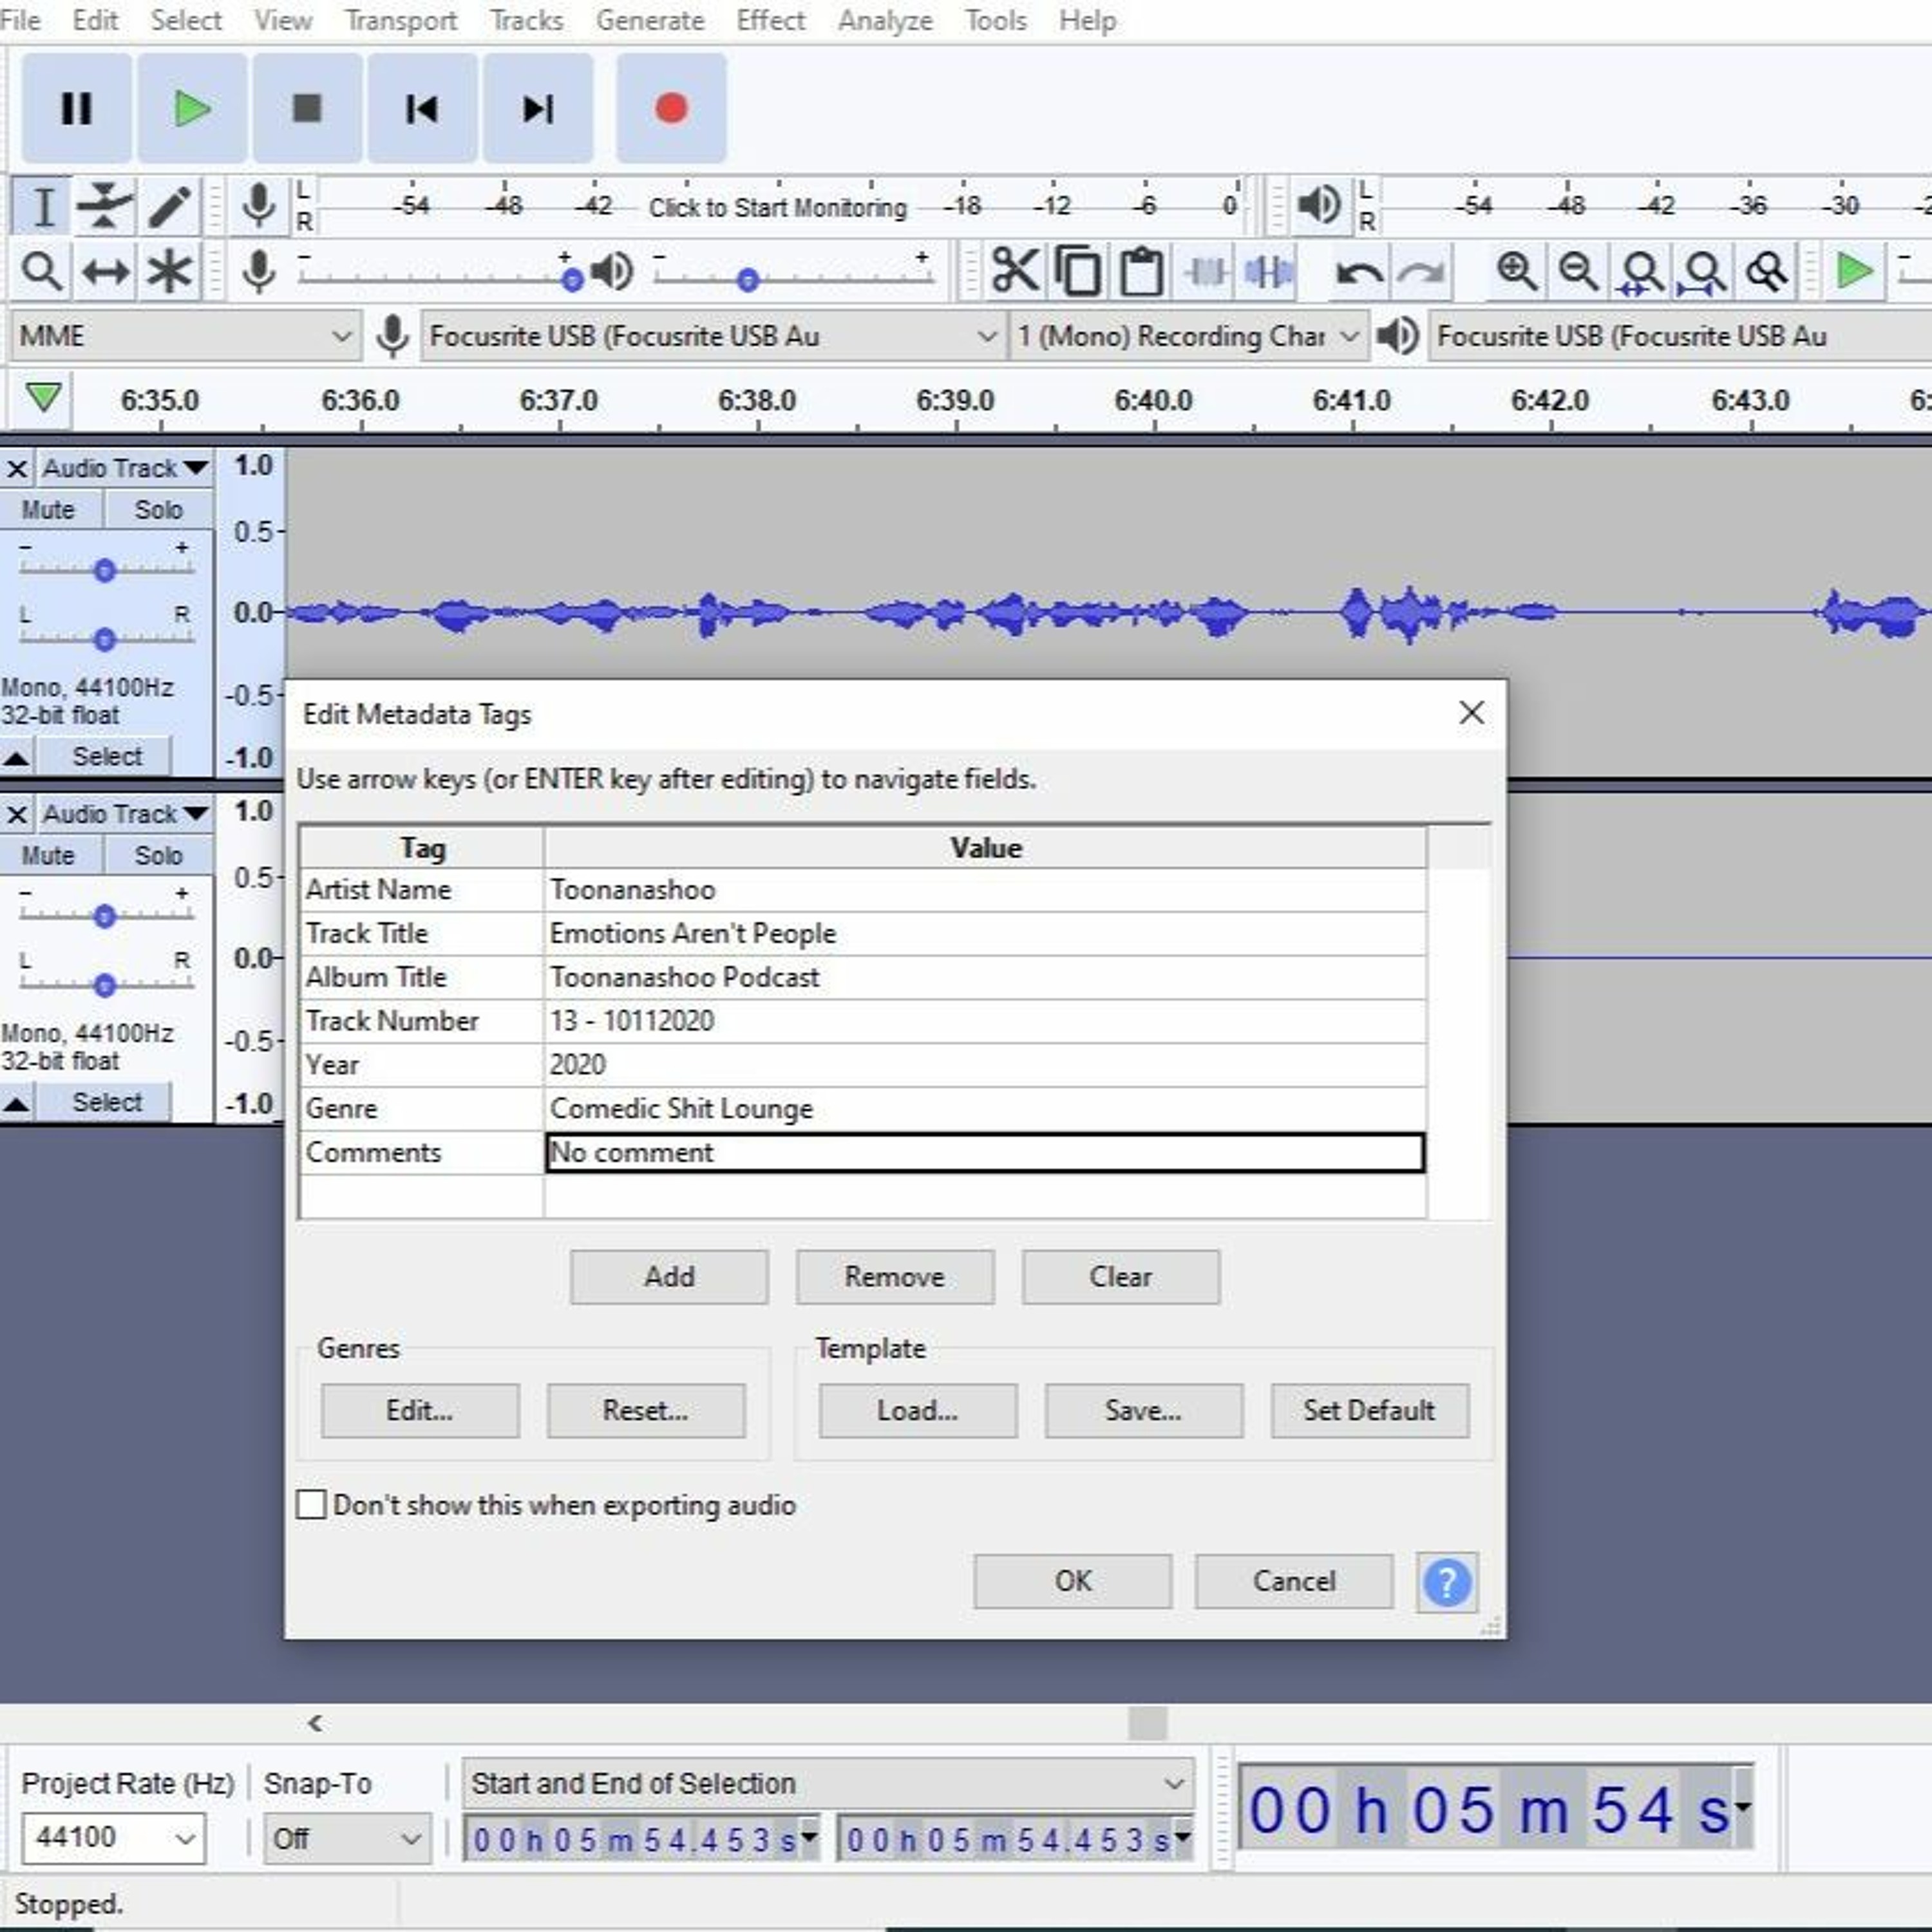Start playback with the green Play button

point(192,108)
